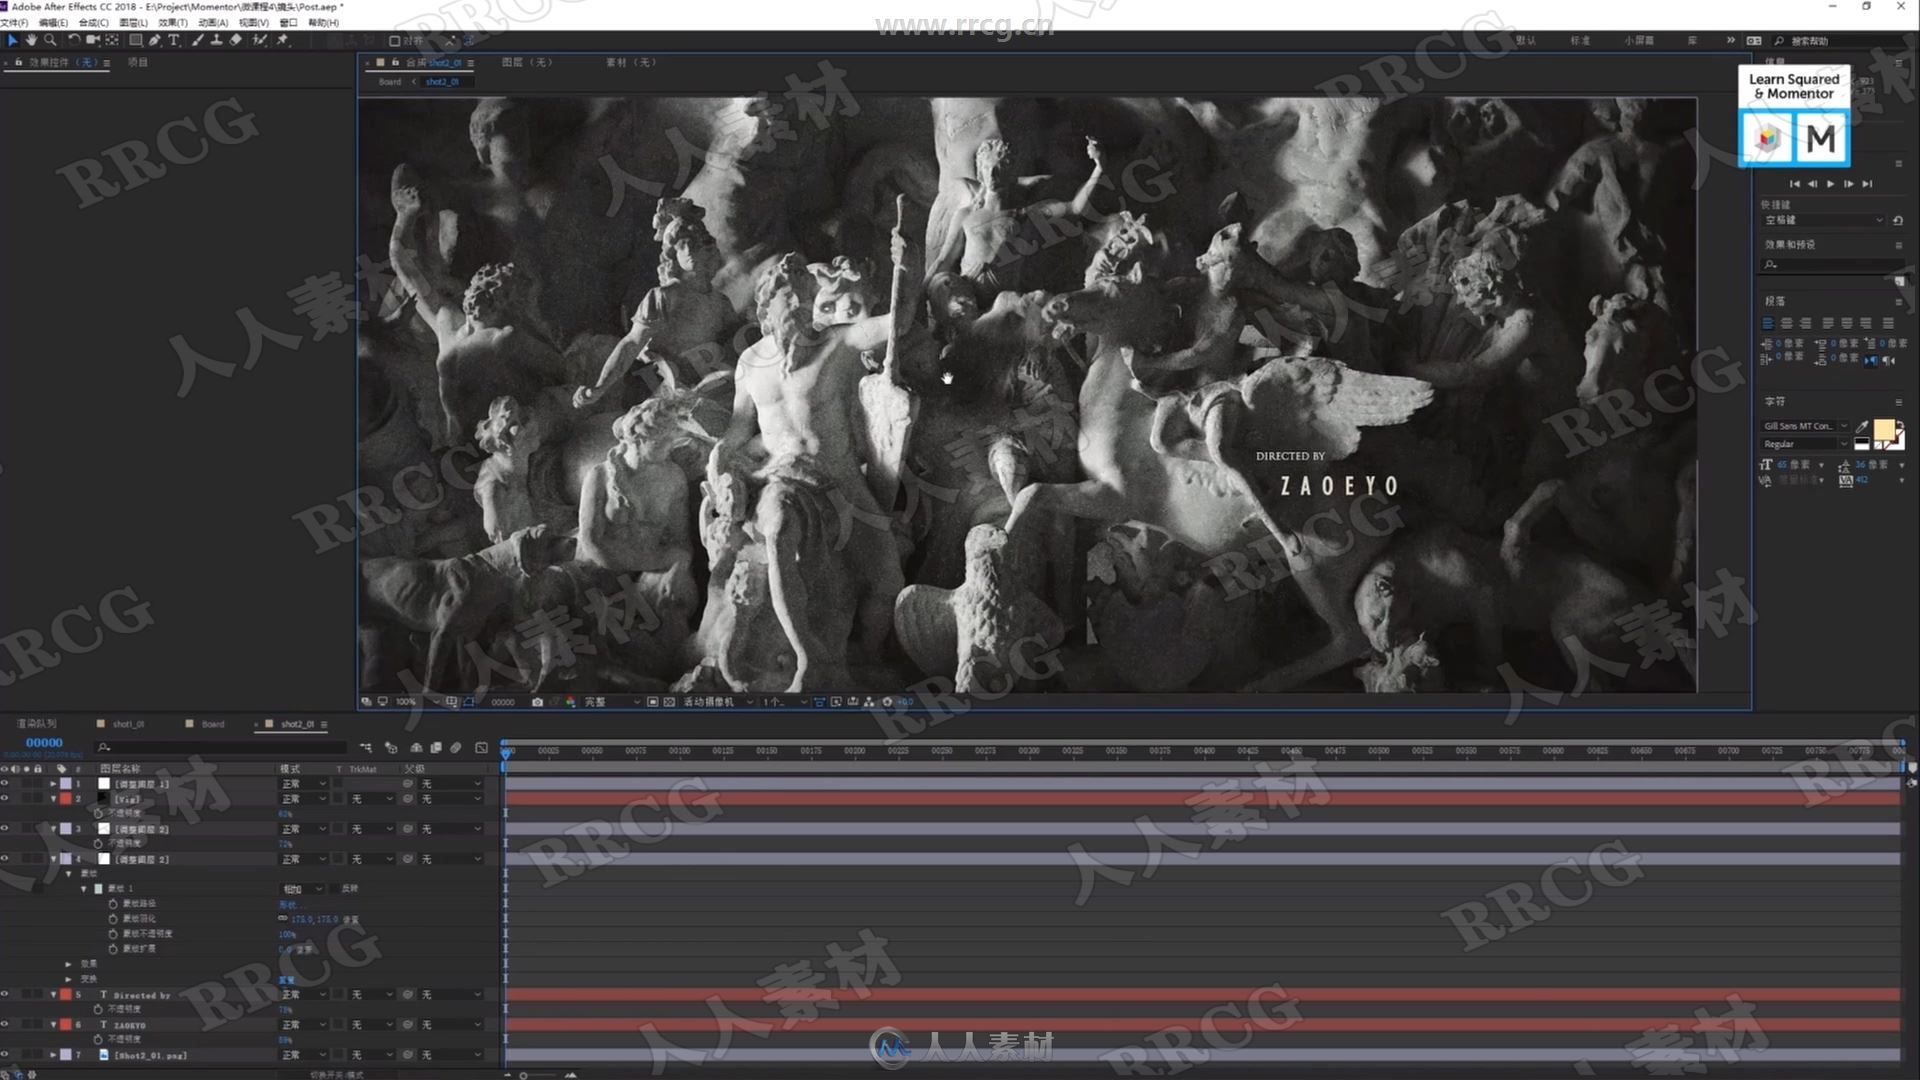Select the Hand tool
This screenshot has width=1920, height=1080.
31,40
